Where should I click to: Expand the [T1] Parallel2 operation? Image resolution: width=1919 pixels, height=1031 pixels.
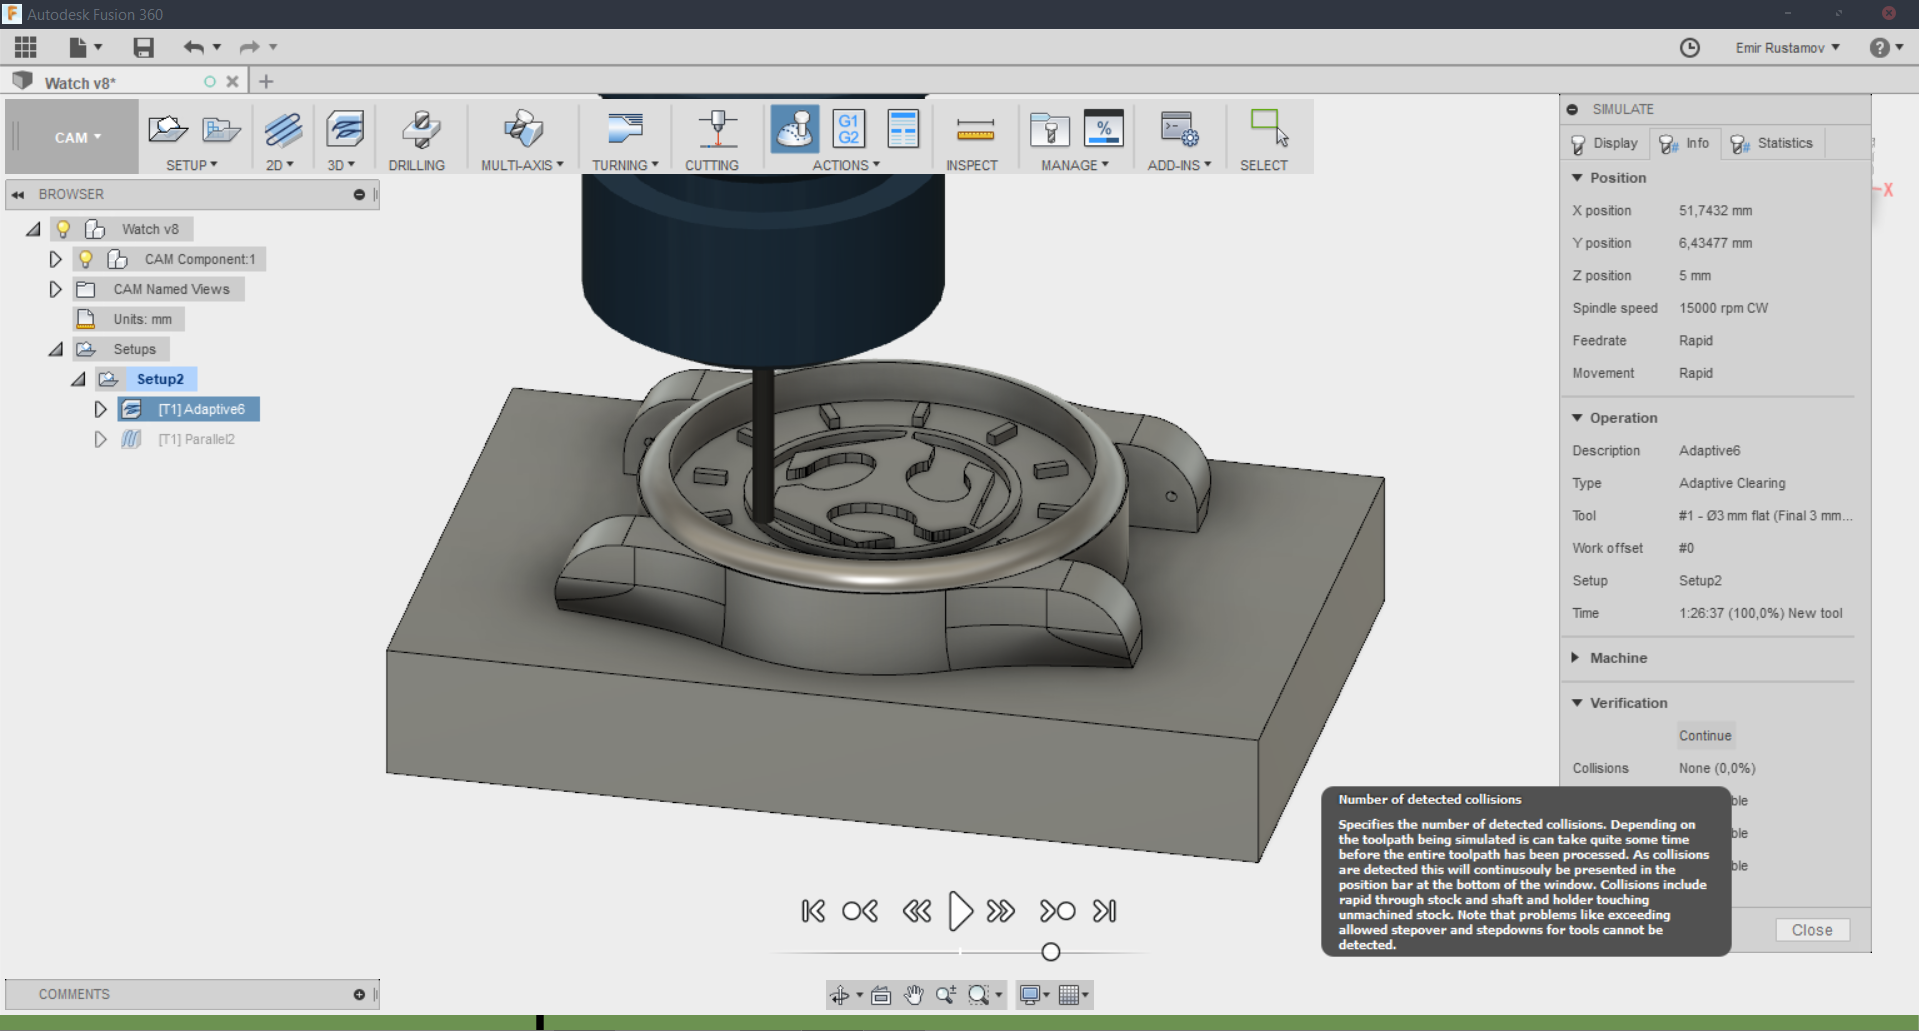click(100, 439)
